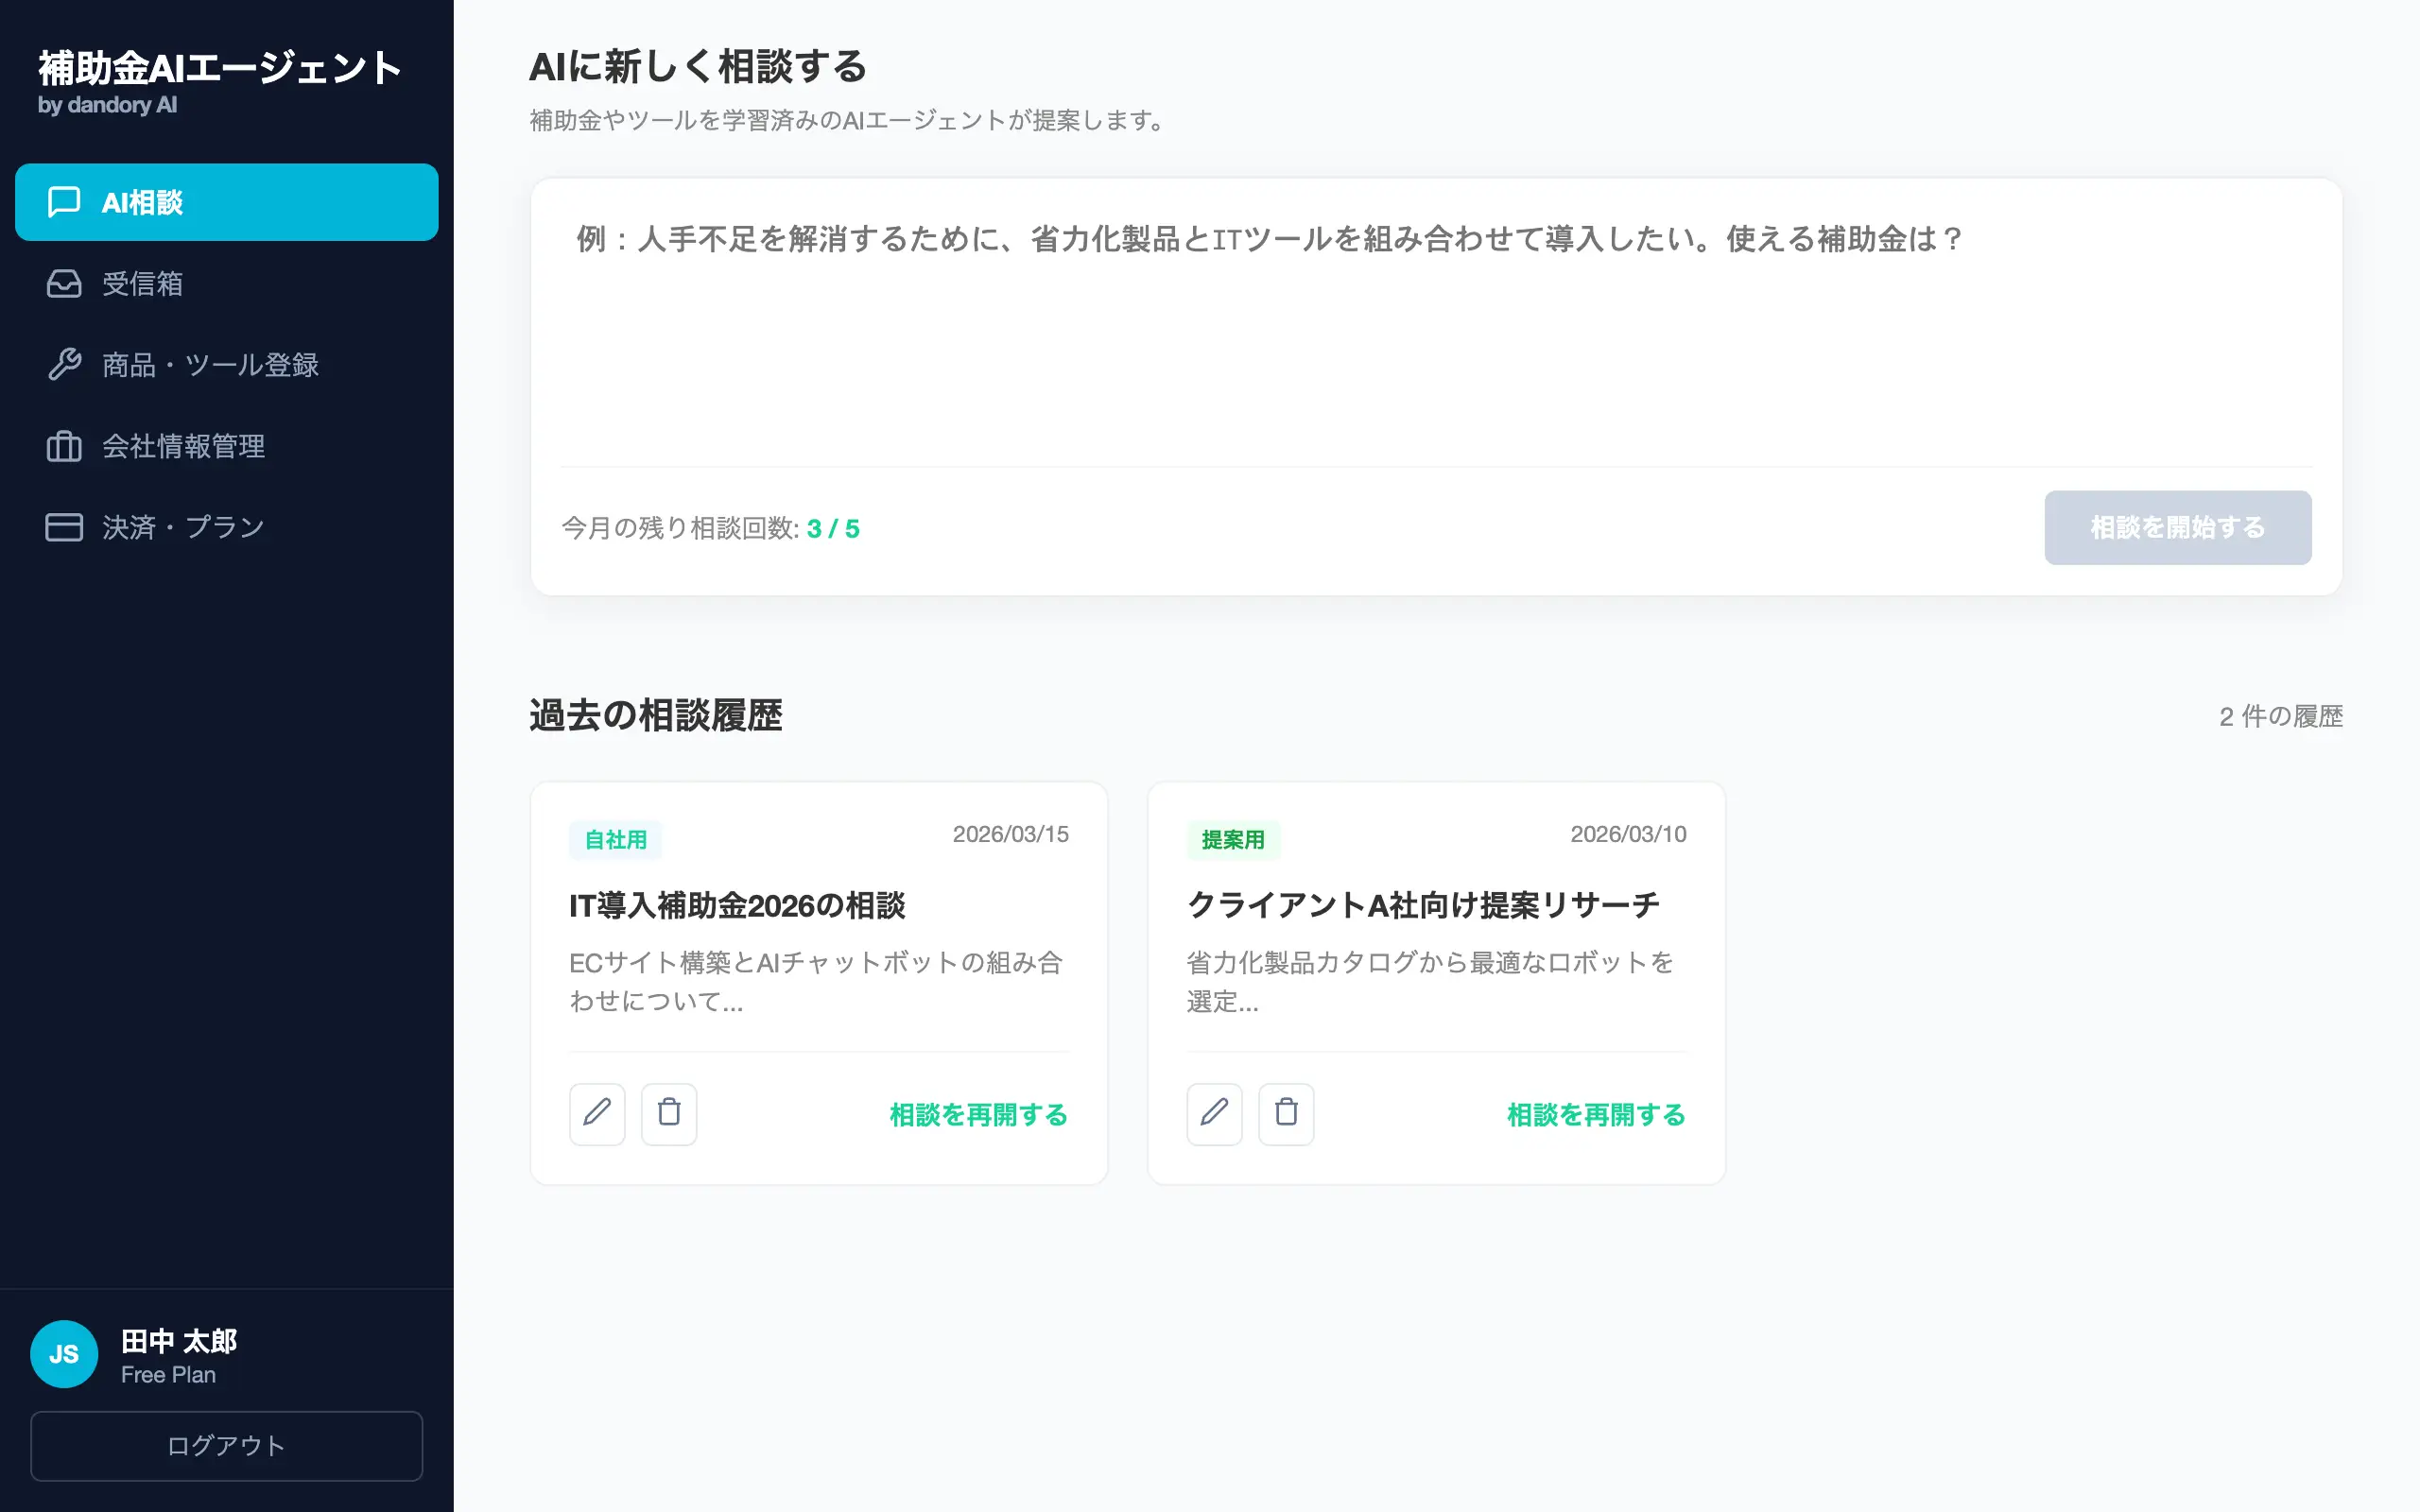2420x1512 pixels.
Task: Open 商品・ツール登録 in the sidebar
Action: tap(227, 365)
